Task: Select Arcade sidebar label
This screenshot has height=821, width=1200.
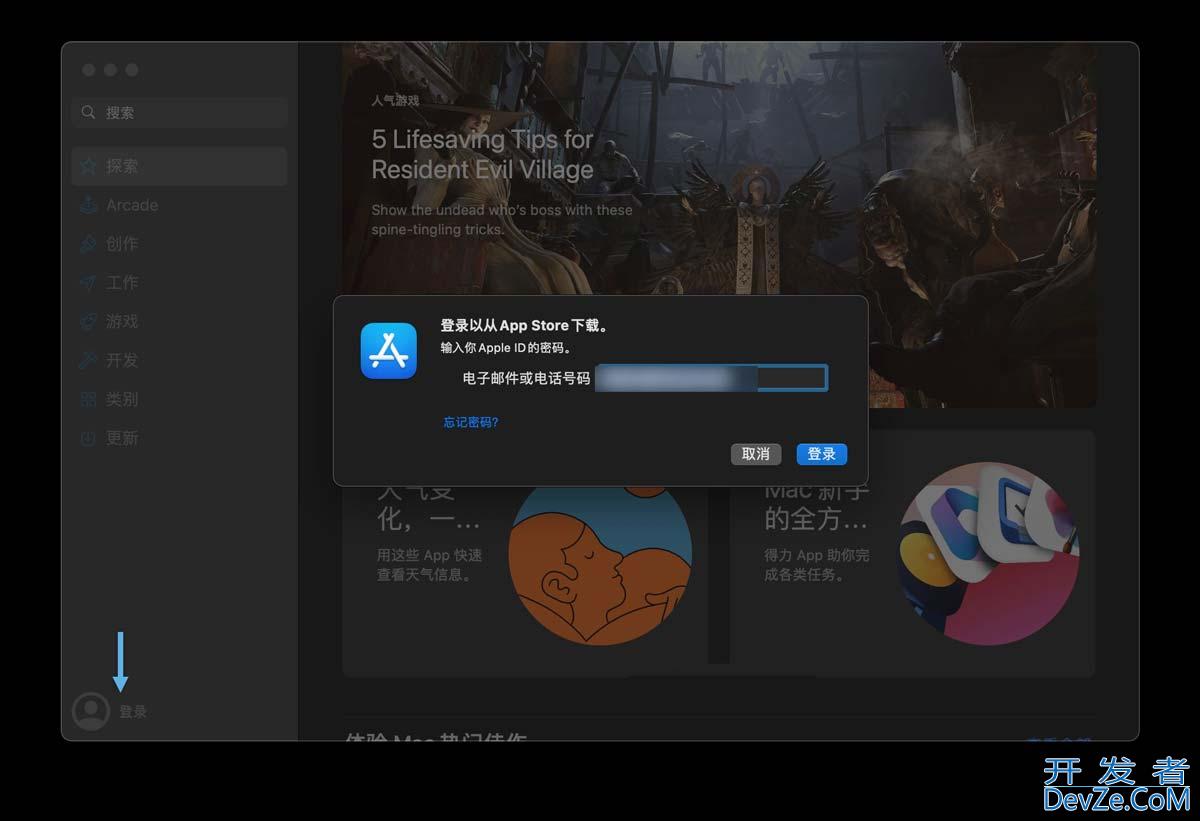Action: [x=132, y=205]
